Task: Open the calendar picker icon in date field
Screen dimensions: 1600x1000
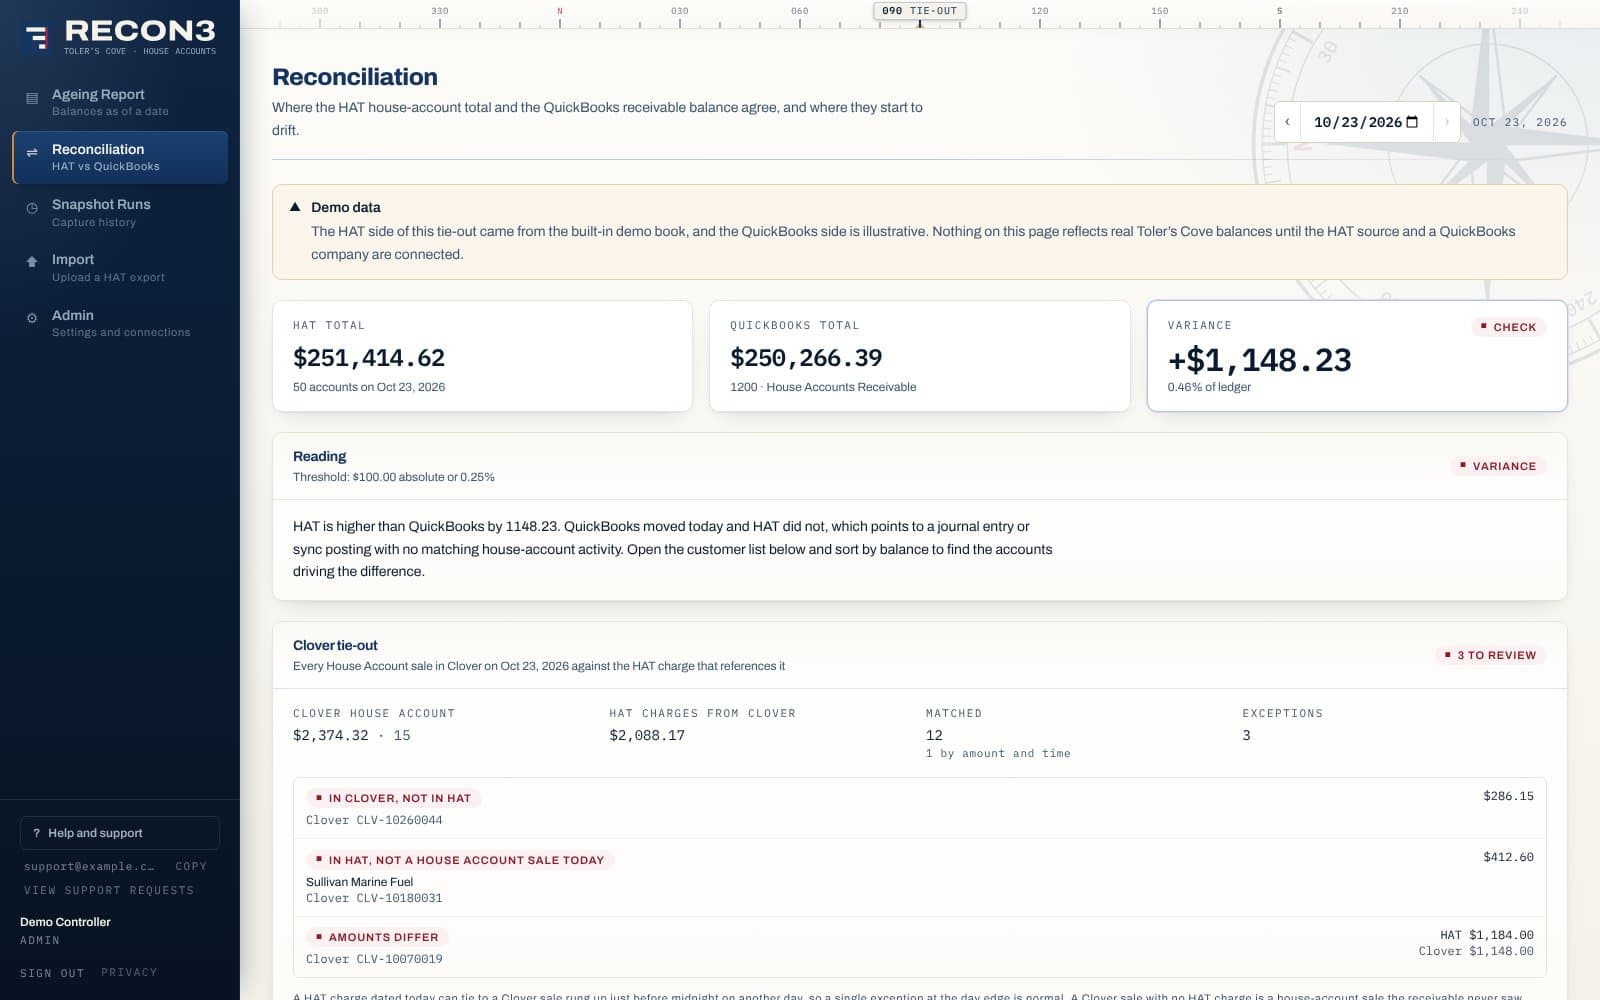Action: click(1412, 122)
